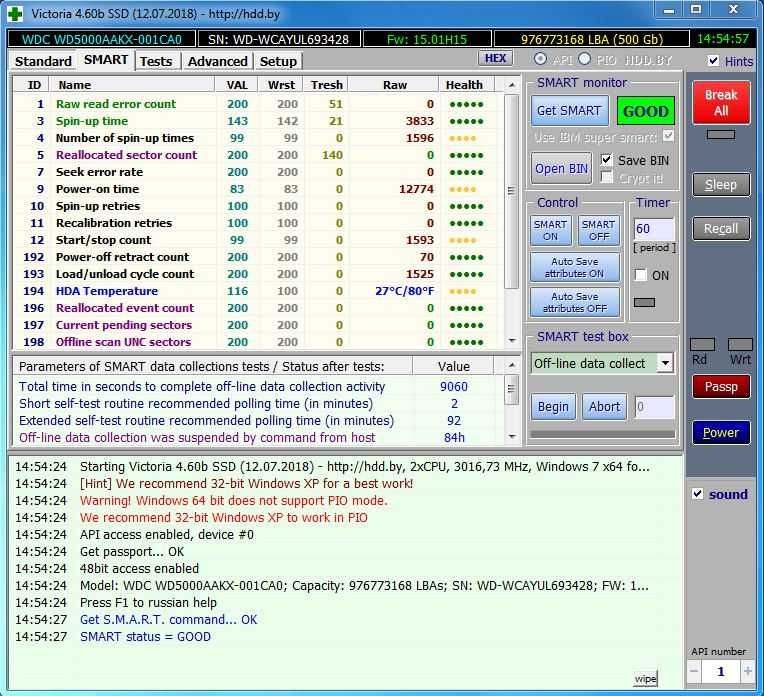Click SMART table scroll down arrow
Image resolution: width=764 pixels, height=696 pixels.
click(512, 341)
